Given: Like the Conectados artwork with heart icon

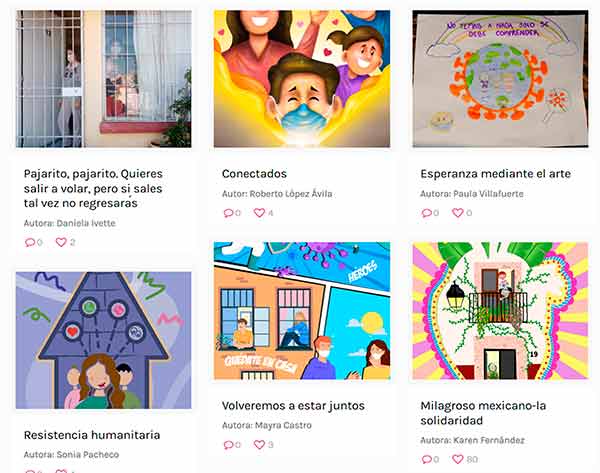Looking at the screenshot, I should pyautogui.click(x=259, y=213).
